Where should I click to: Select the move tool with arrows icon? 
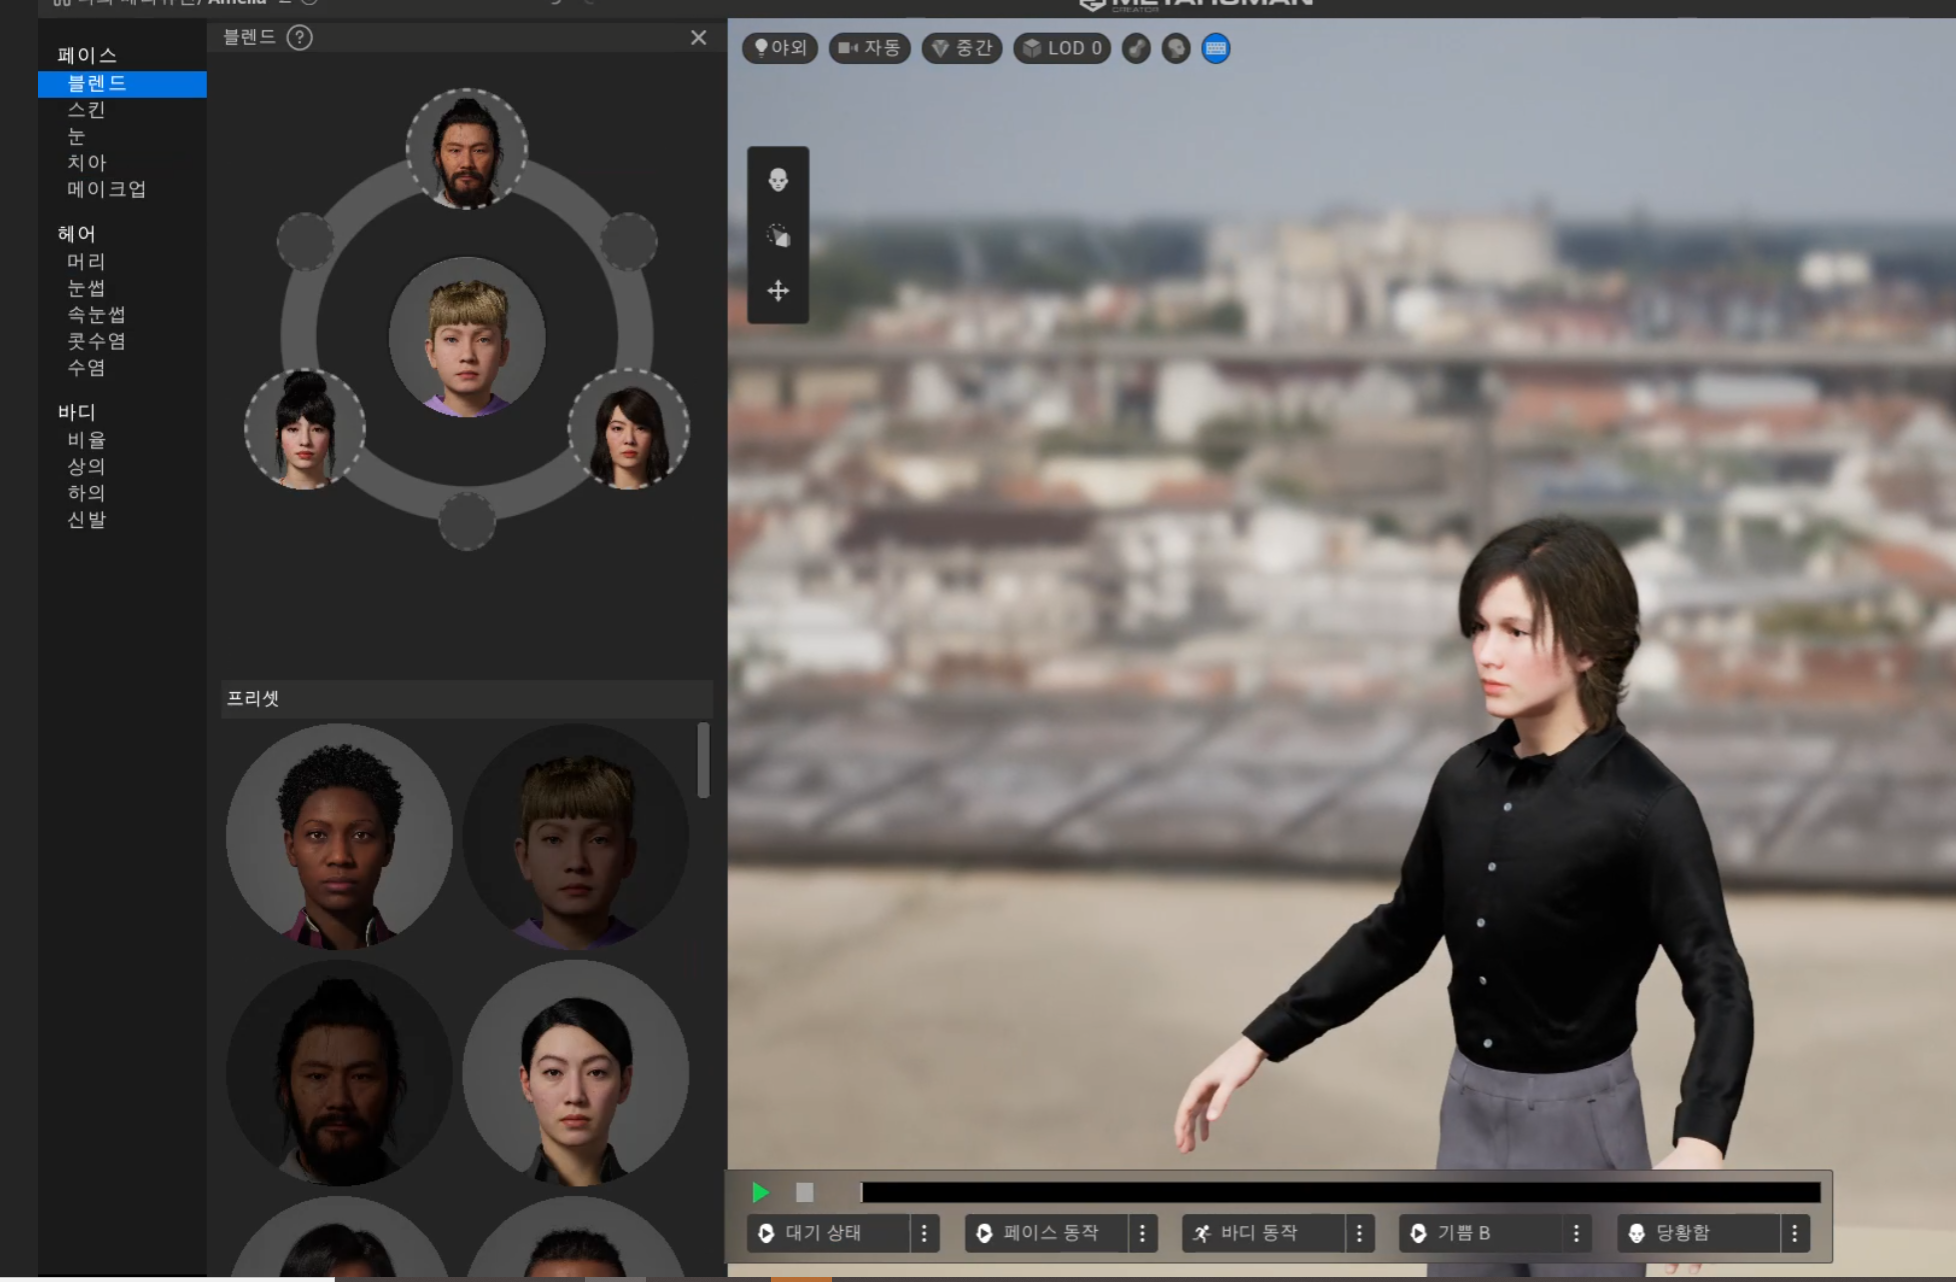[778, 291]
